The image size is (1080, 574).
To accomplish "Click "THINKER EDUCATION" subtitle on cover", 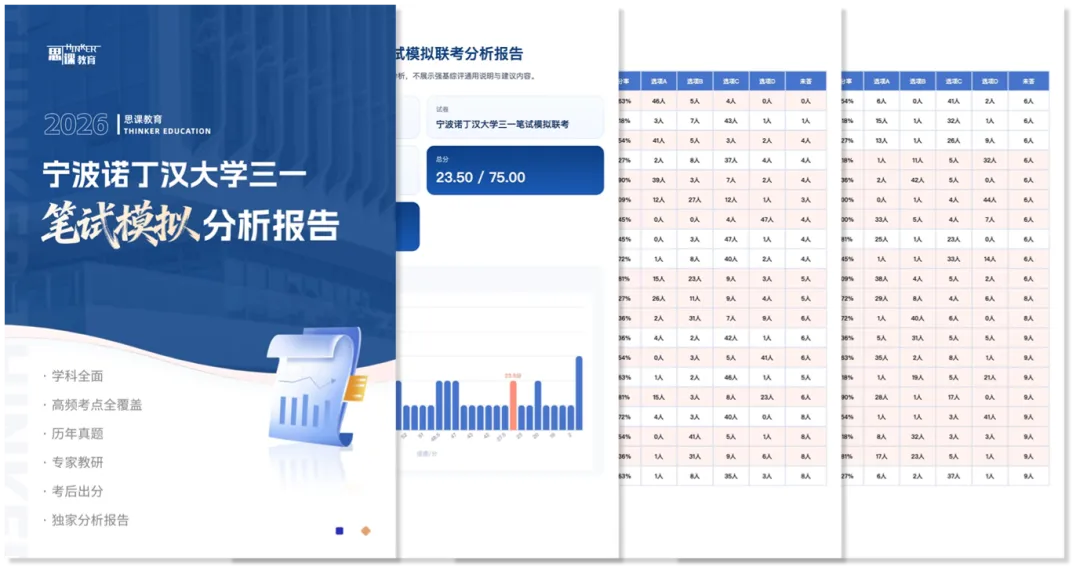I will point(167,131).
